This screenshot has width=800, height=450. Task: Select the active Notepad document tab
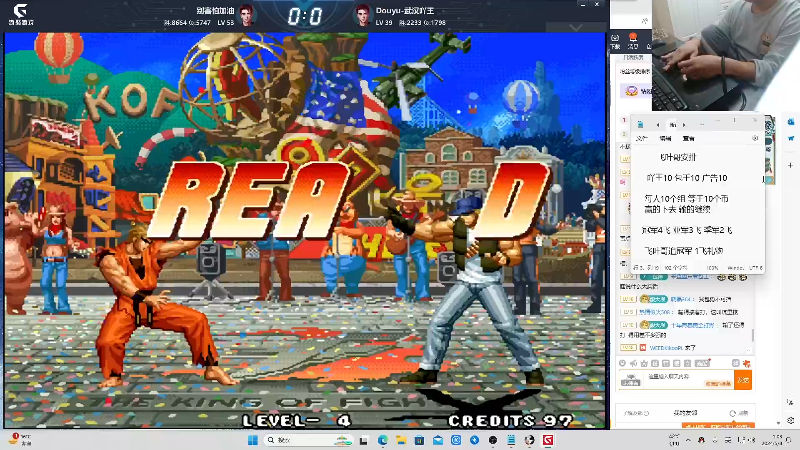[x=672, y=124]
